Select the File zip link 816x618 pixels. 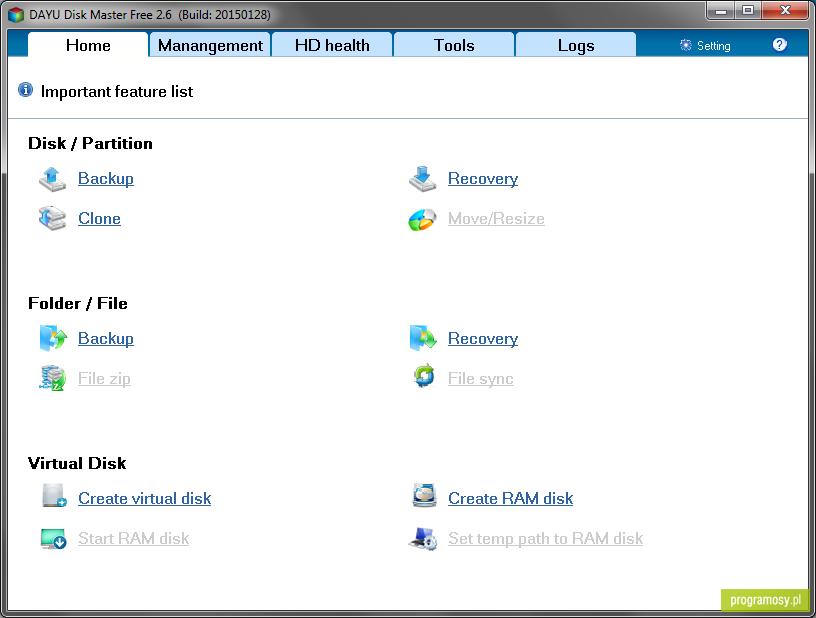tap(104, 378)
